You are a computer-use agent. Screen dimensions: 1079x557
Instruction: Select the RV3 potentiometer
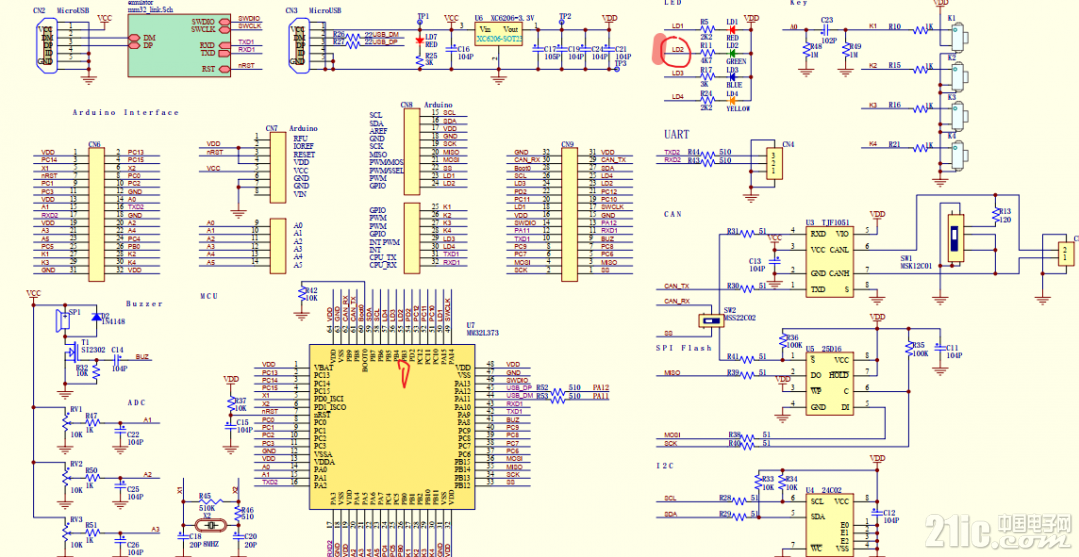click(x=66, y=532)
